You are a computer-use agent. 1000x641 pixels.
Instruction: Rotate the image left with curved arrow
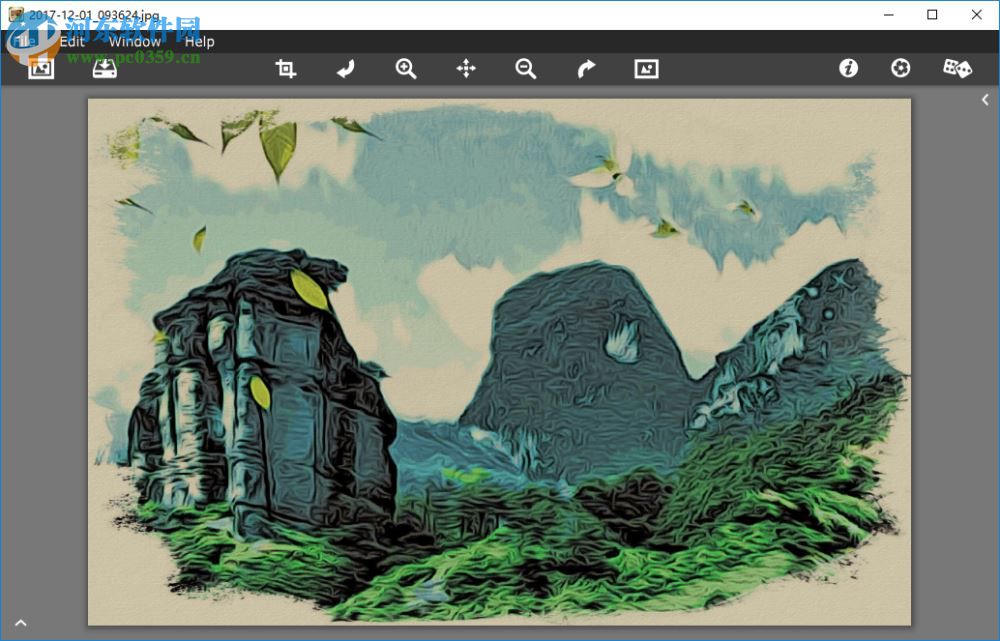(x=345, y=68)
